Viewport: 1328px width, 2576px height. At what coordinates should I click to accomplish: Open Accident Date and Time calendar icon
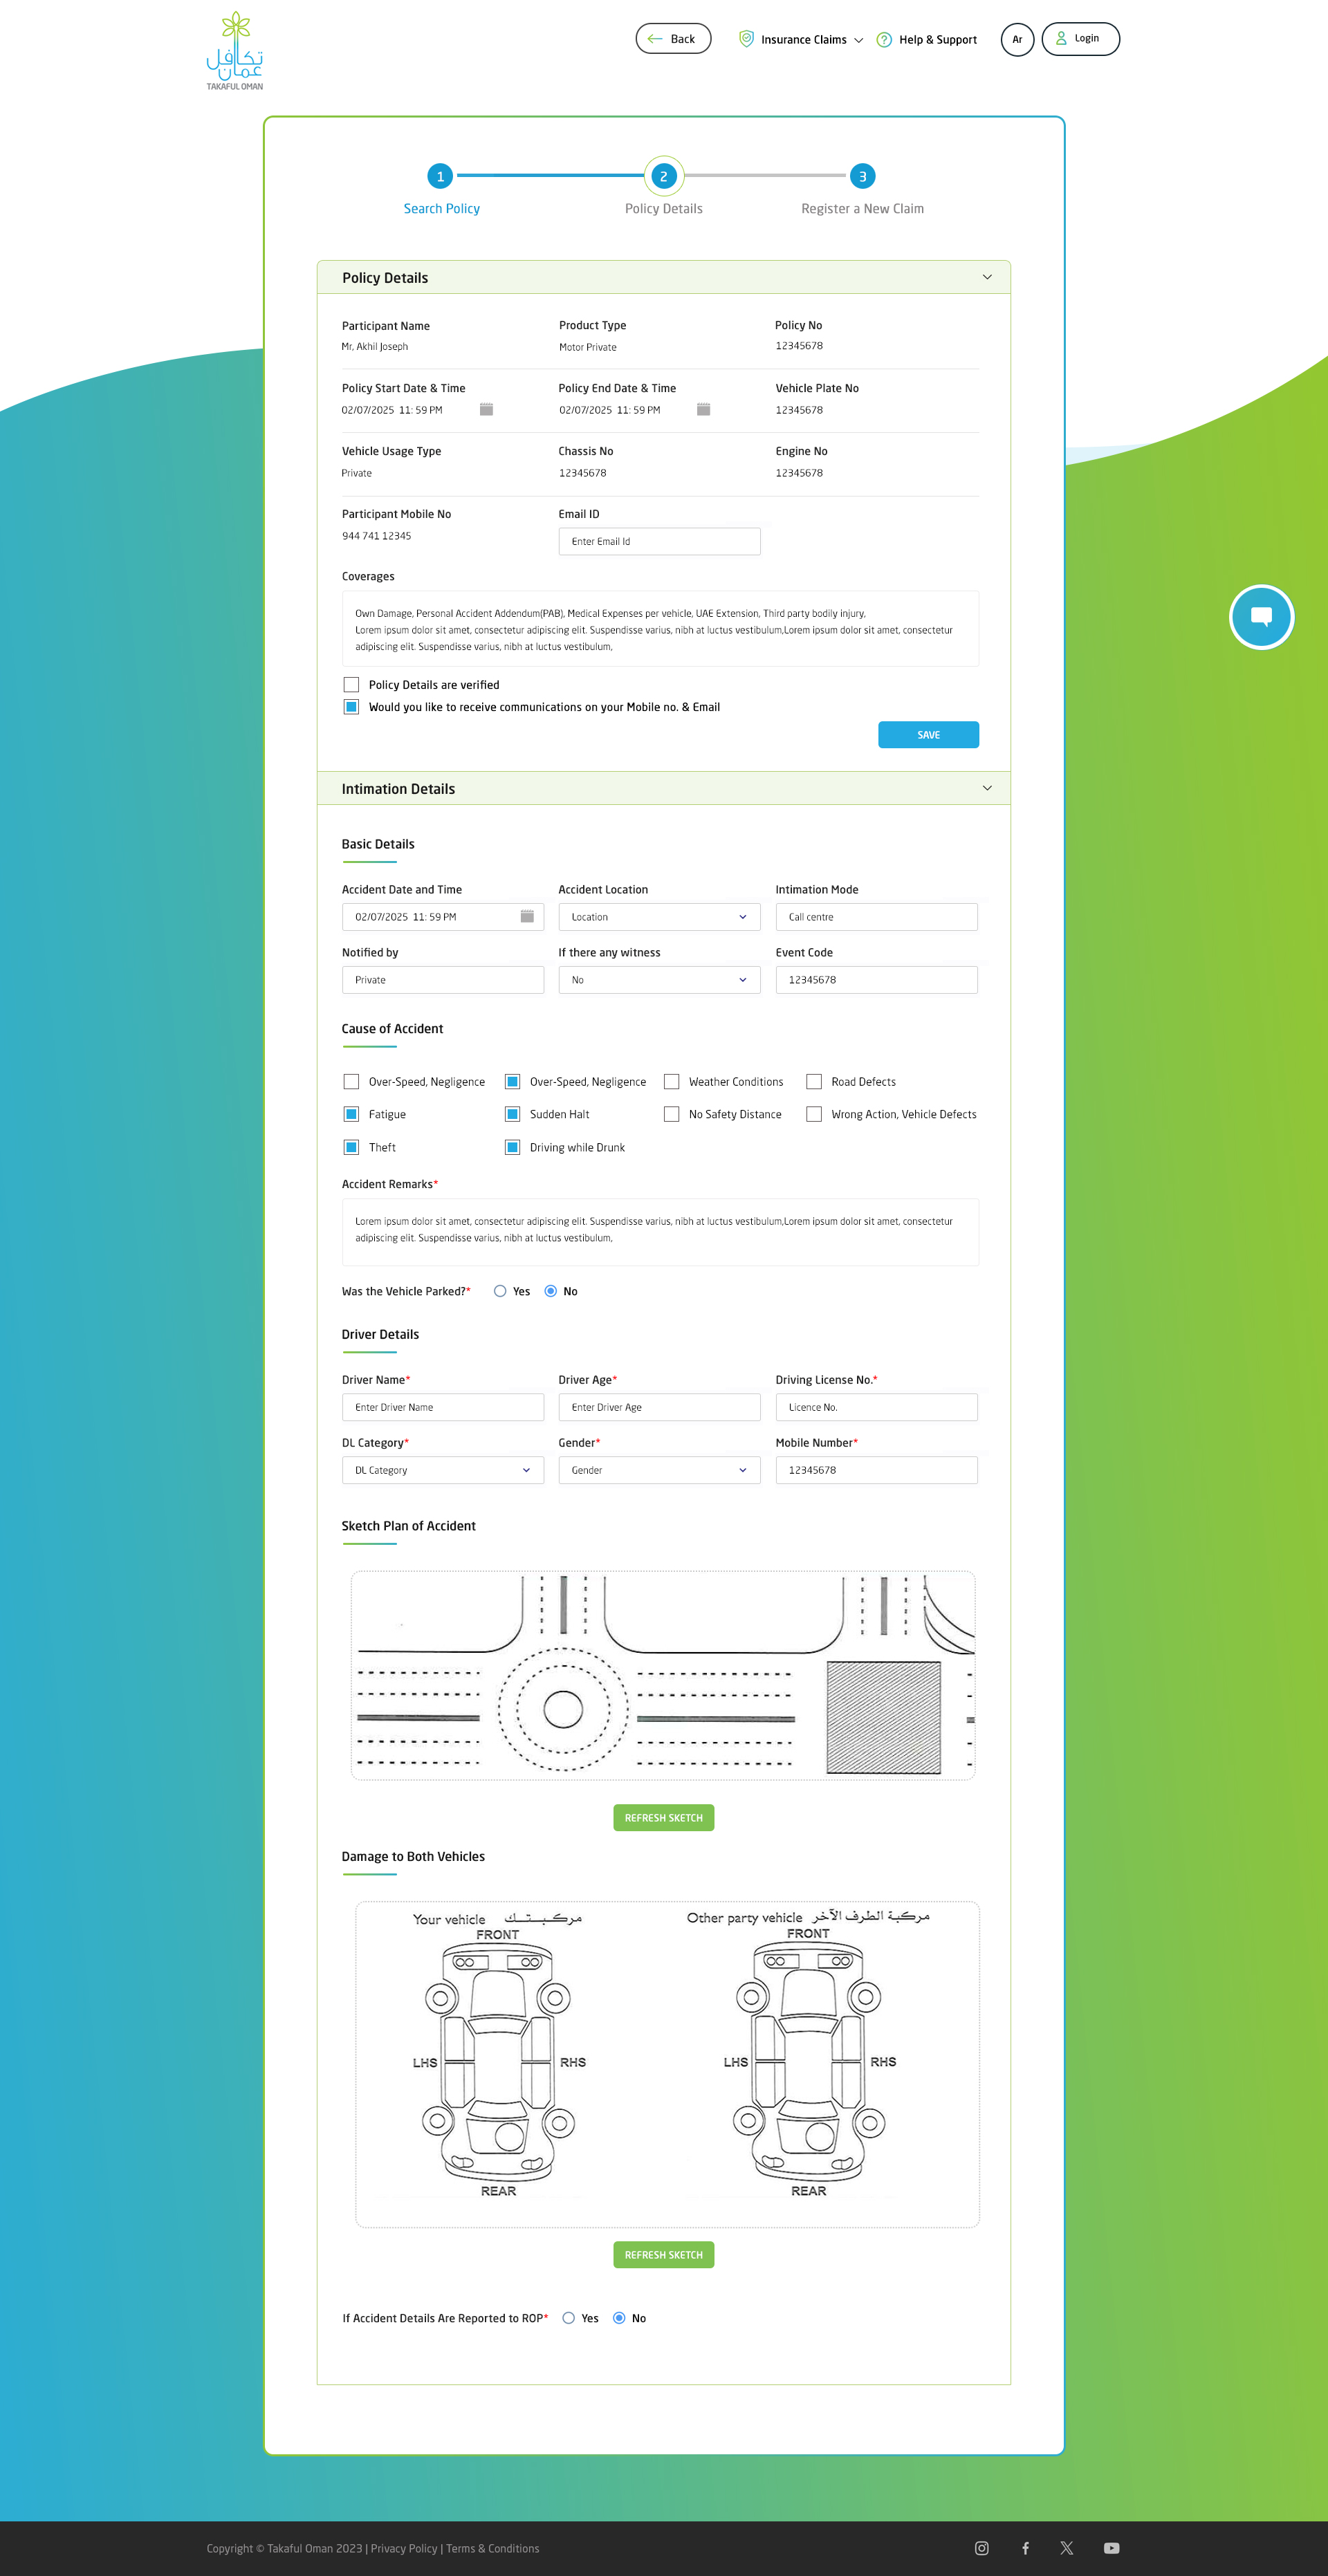pyautogui.click(x=527, y=916)
